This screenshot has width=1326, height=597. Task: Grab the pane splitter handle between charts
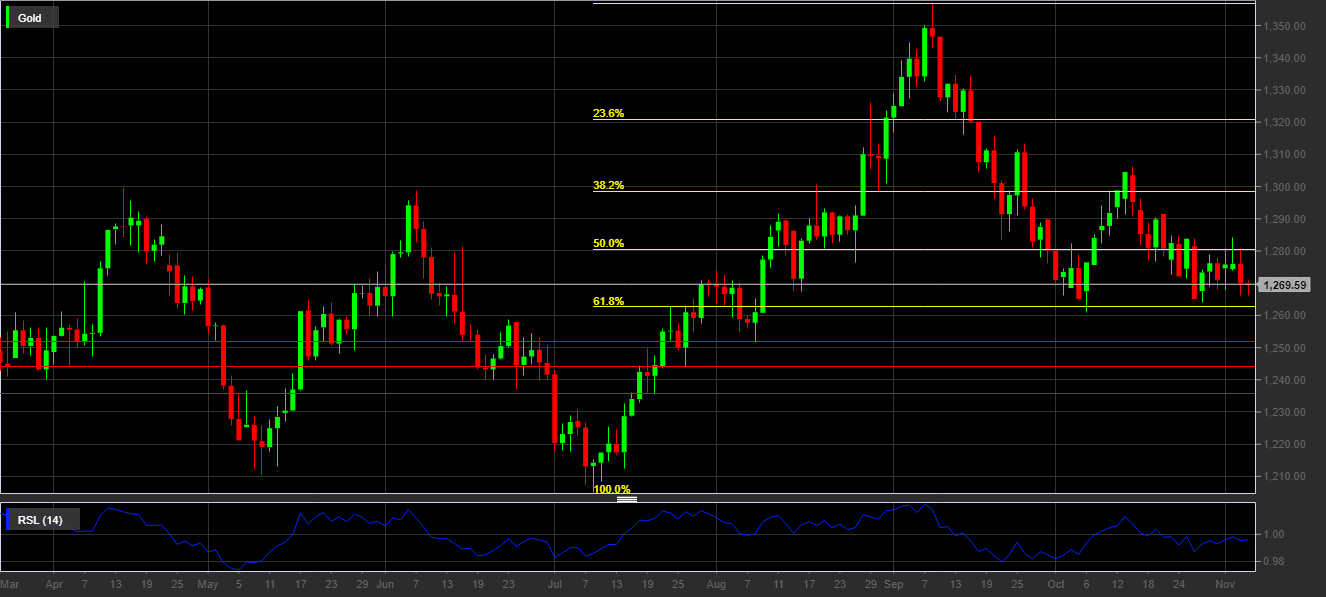(x=627, y=498)
